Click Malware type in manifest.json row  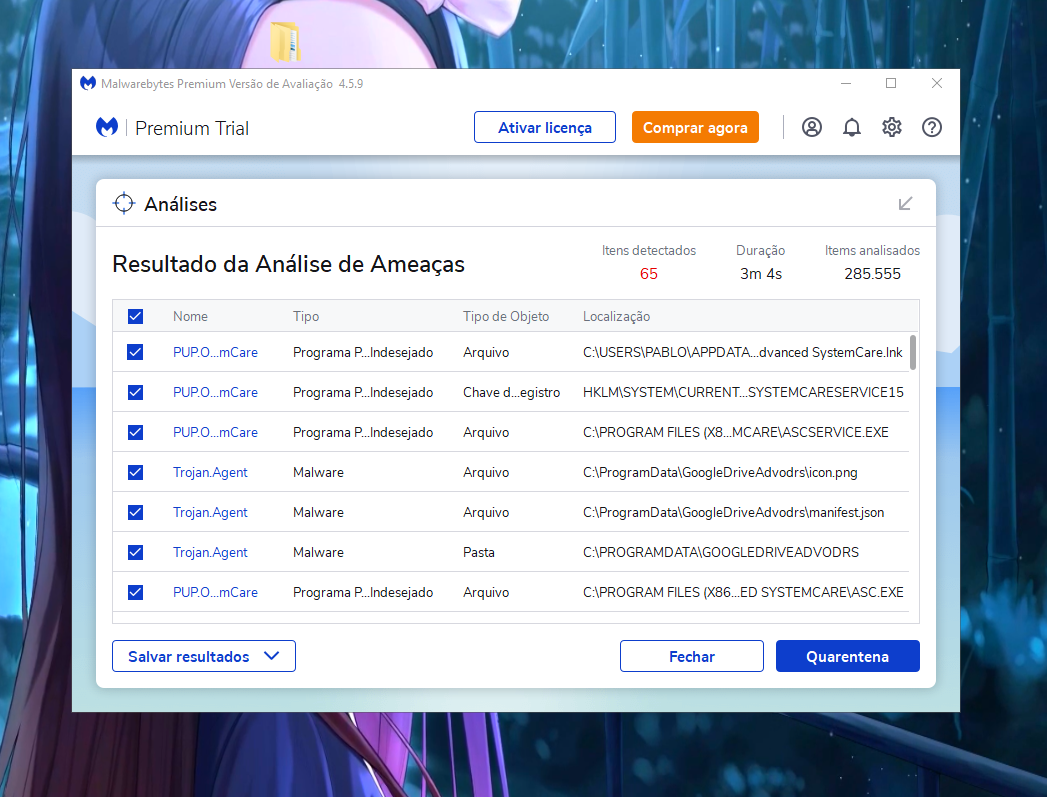pos(318,512)
